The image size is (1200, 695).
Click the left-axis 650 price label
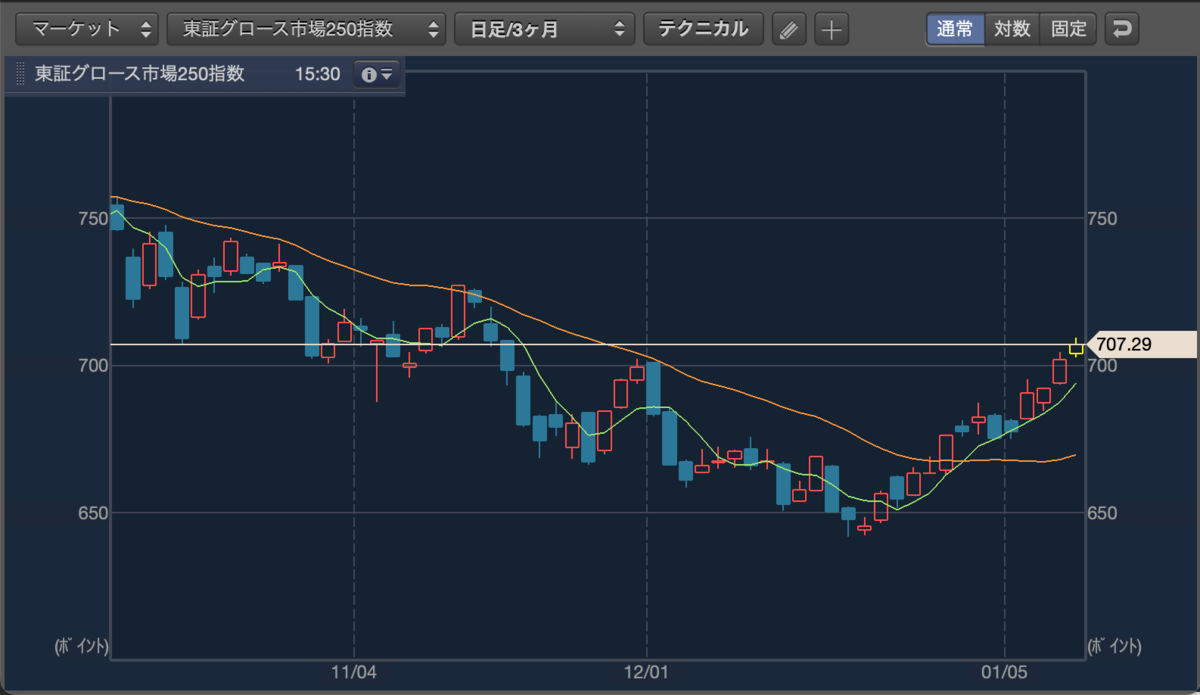(94, 513)
